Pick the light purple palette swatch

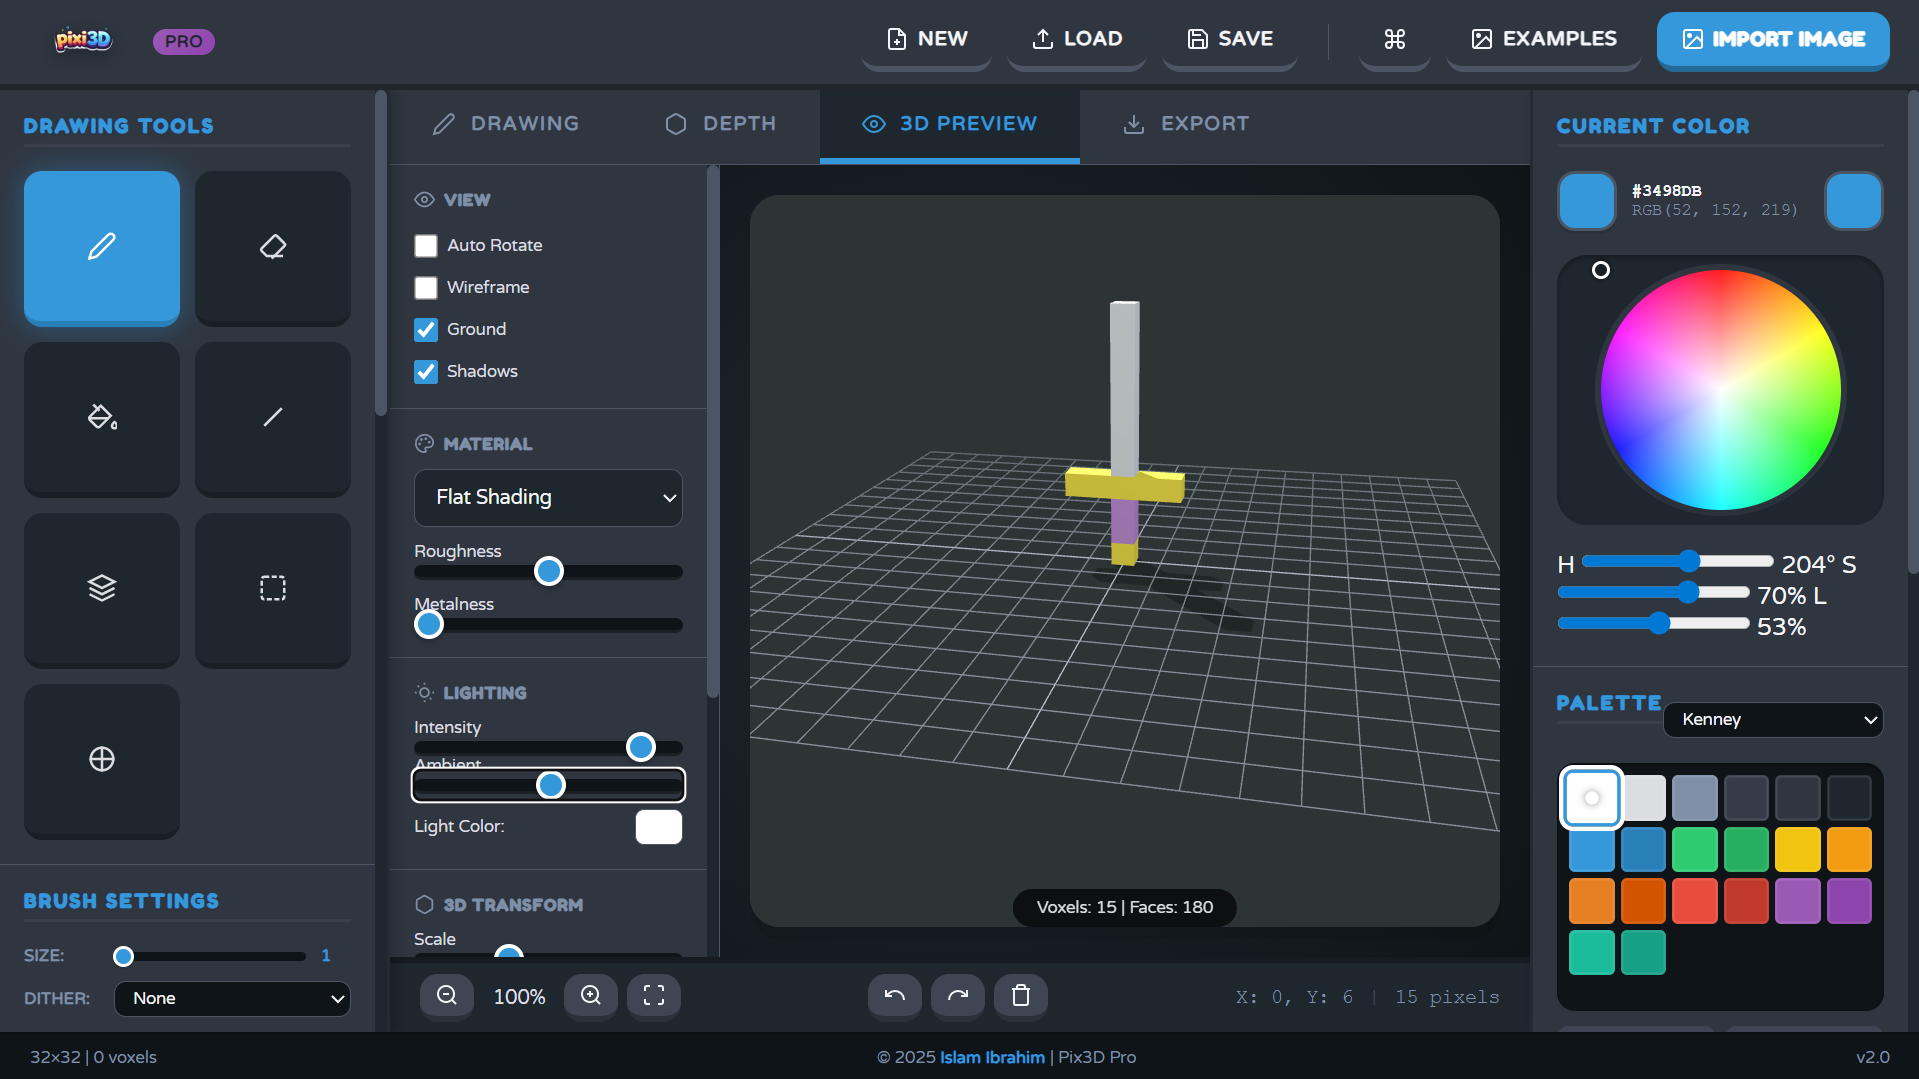click(x=1798, y=901)
